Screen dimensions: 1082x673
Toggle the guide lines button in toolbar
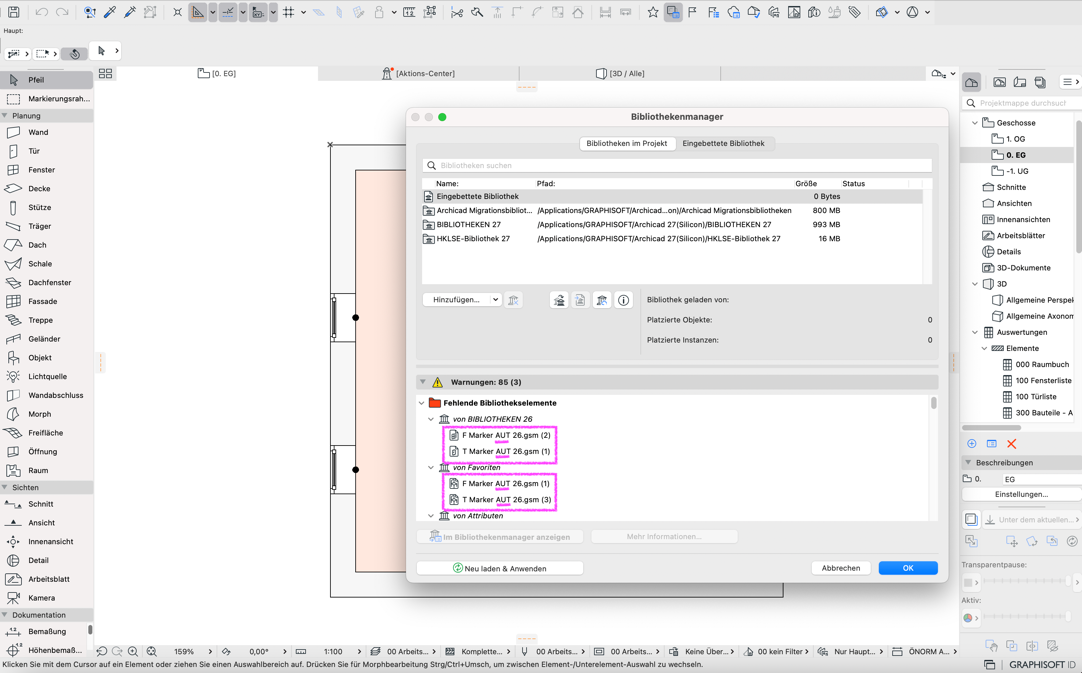(228, 12)
